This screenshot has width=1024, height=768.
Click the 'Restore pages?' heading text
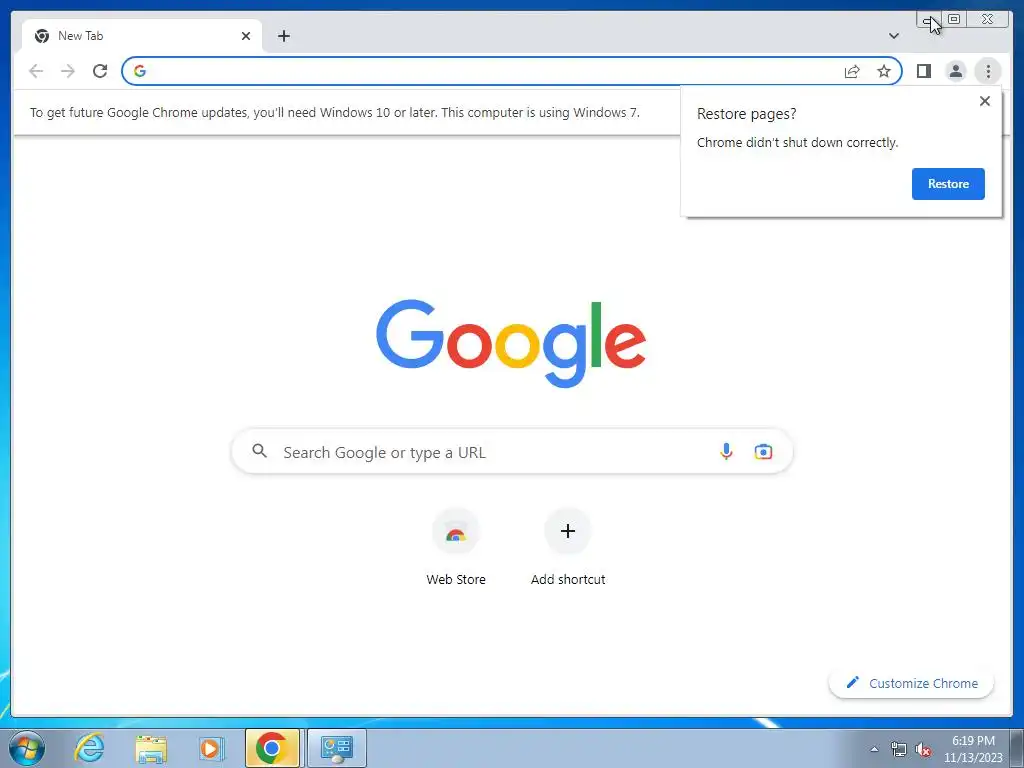[x=746, y=114]
